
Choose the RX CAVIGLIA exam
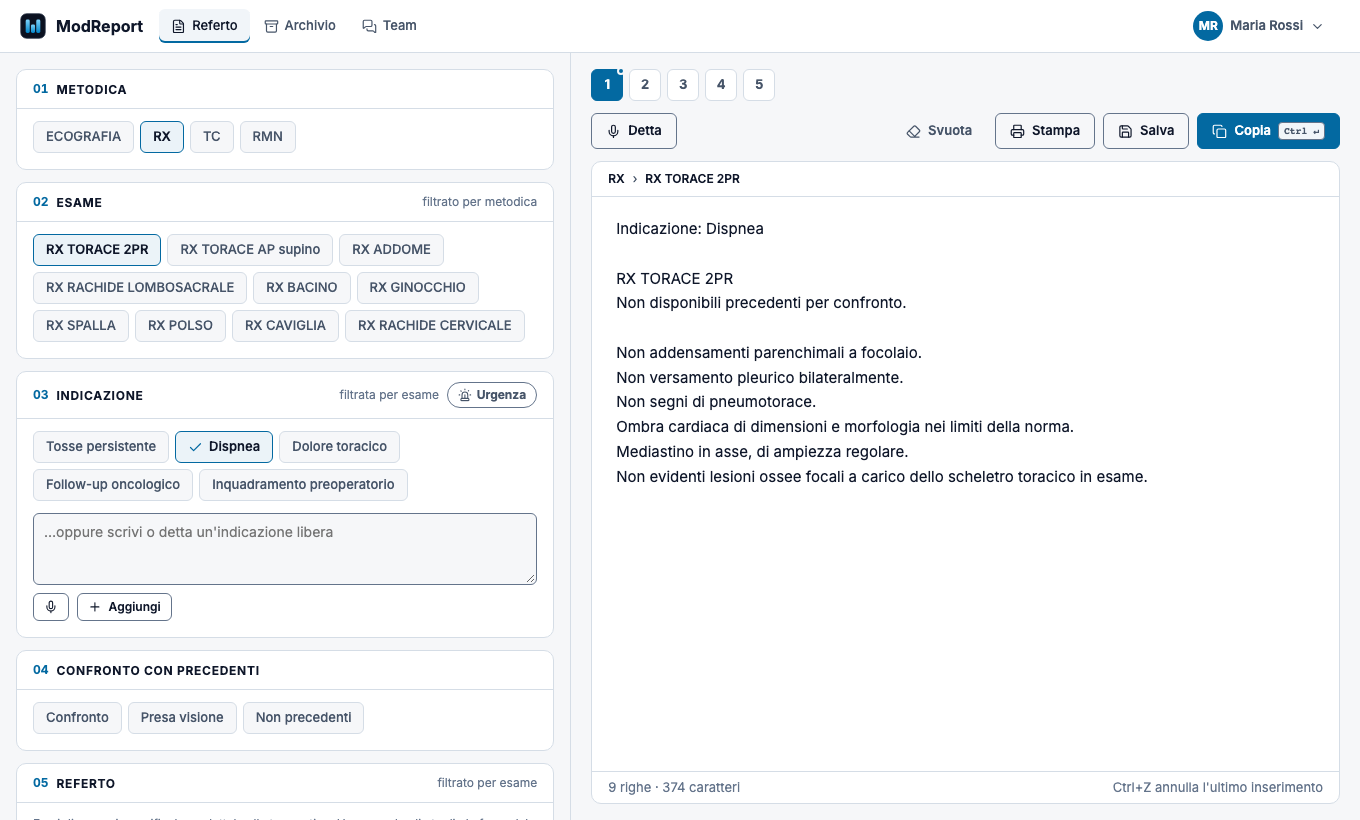285,326
